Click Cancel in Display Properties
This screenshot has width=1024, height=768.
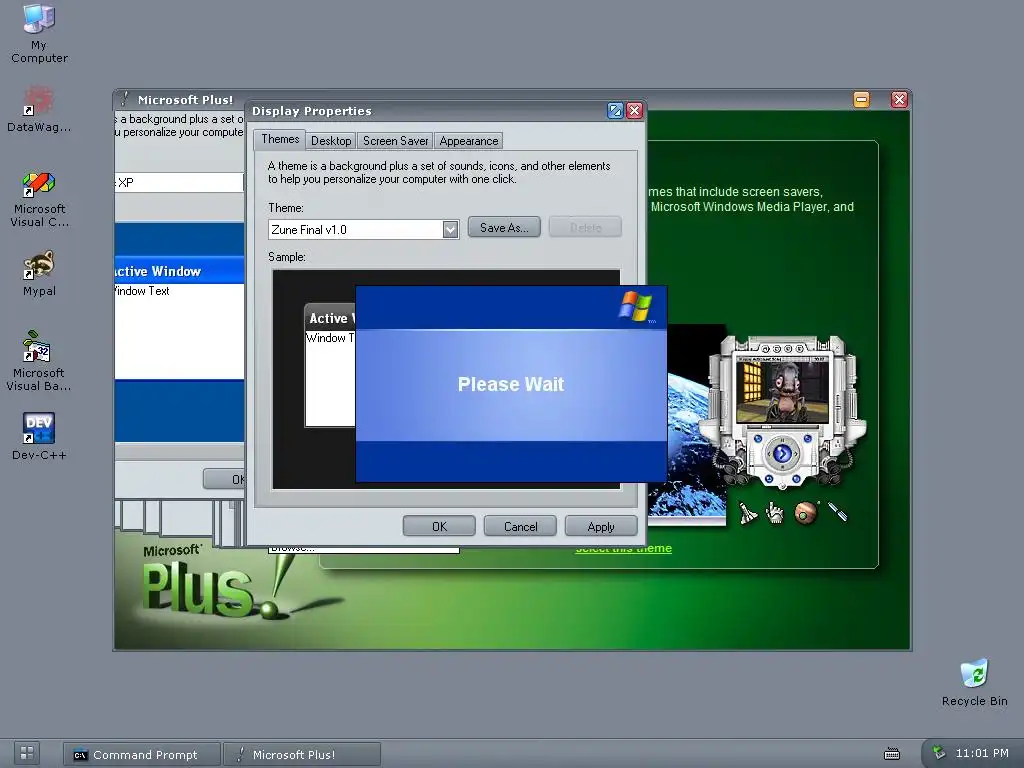point(520,526)
